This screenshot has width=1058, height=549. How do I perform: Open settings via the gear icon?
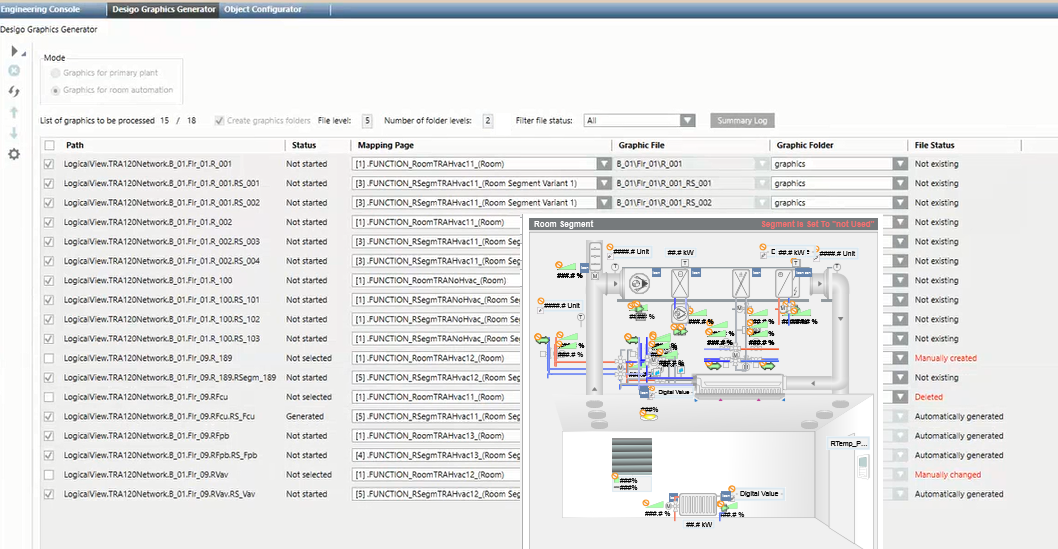coord(14,154)
